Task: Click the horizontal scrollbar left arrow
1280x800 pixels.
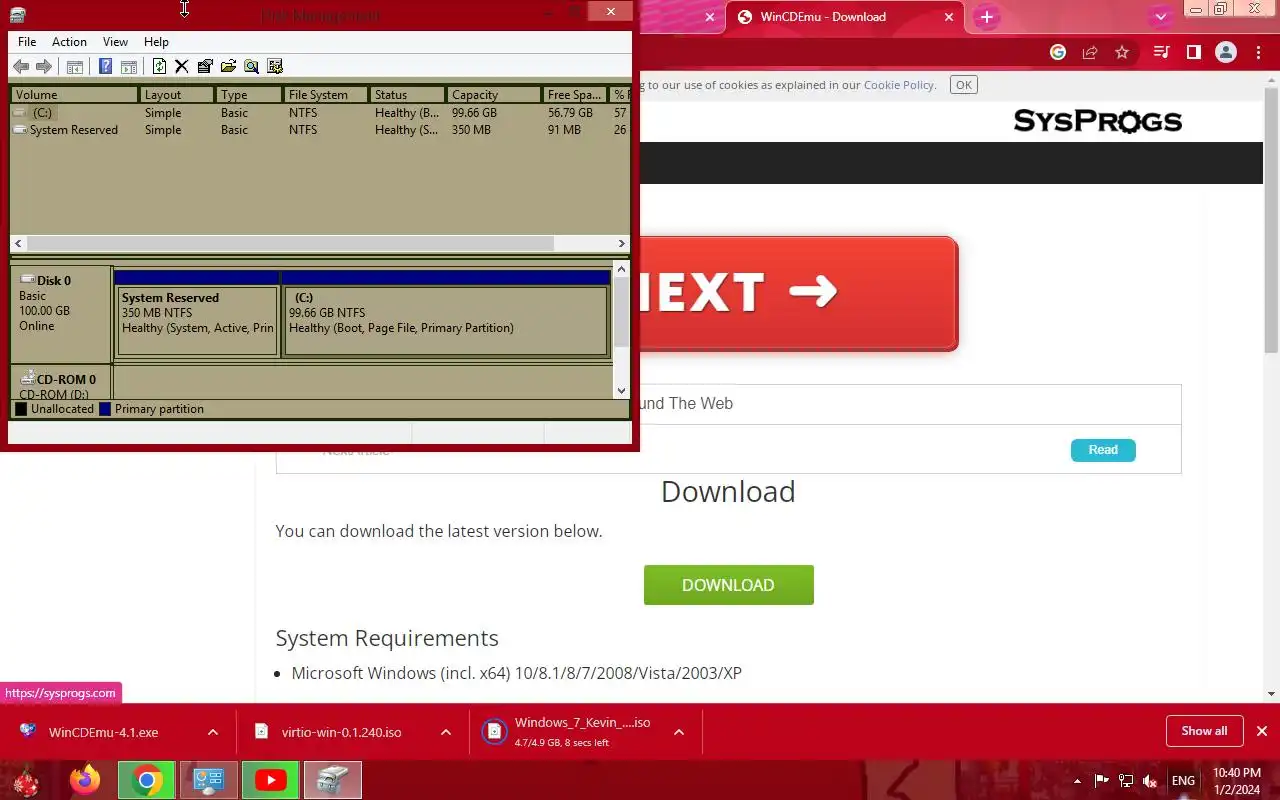Action: click(18, 243)
